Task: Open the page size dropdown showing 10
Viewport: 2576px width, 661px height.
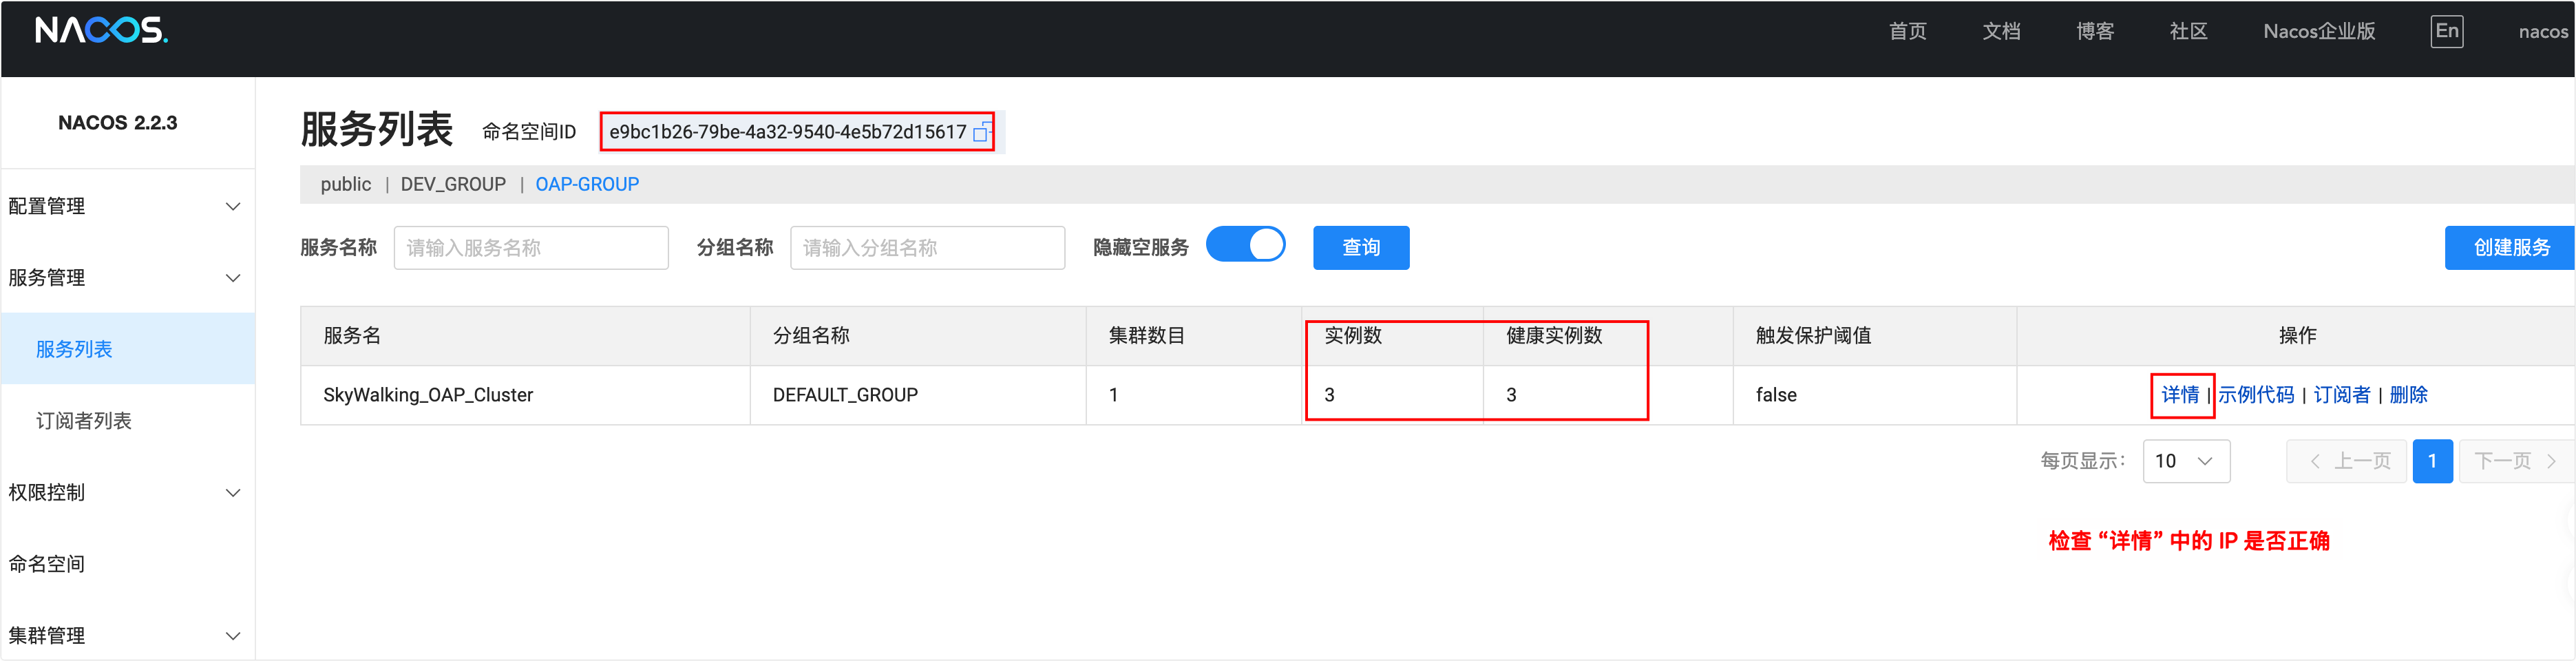Action: 2186,461
